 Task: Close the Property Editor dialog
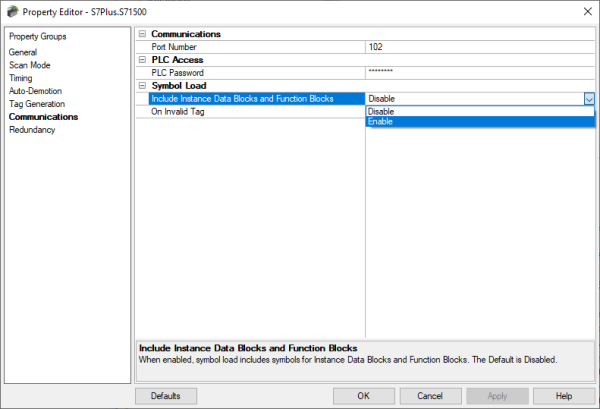coord(584,10)
